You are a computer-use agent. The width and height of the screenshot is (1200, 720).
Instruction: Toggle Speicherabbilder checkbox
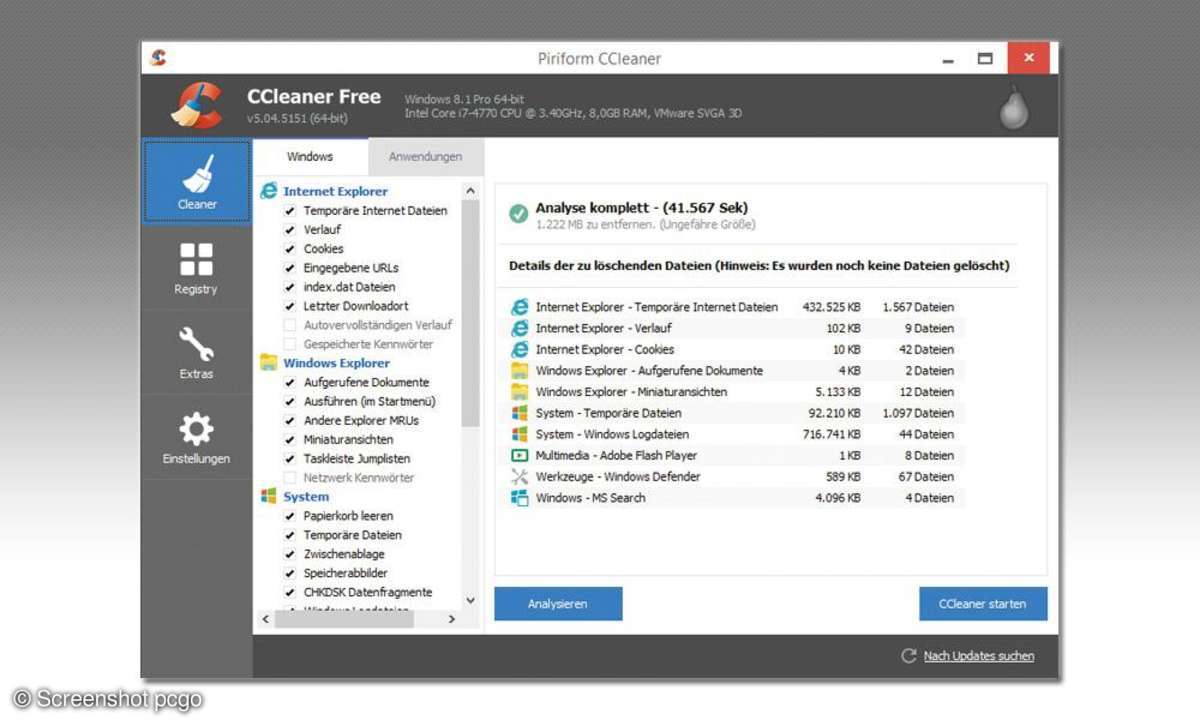point(290,573)
